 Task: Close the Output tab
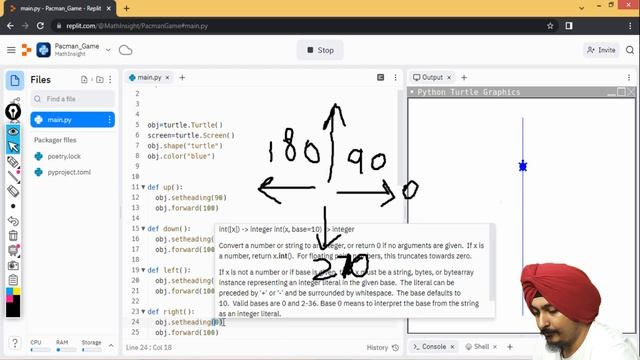pos(449,78)
